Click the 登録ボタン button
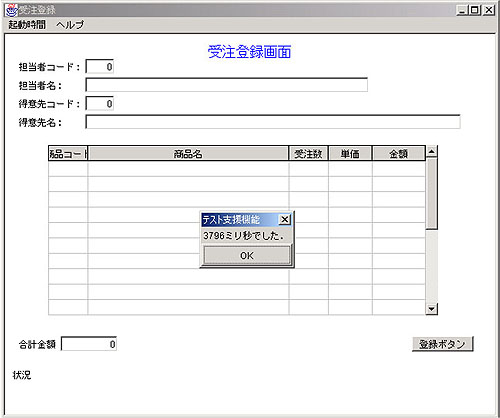This screenshot has width=500, height=418. click(x=443, y=344)
